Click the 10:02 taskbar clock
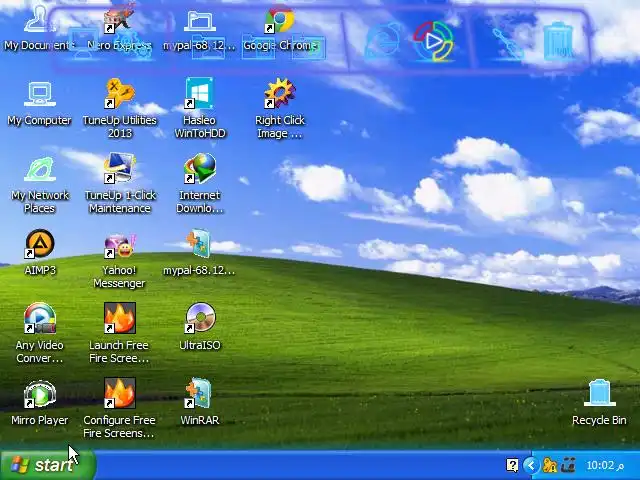This screenshot has width=640, height=480. [x=605, y=465]
